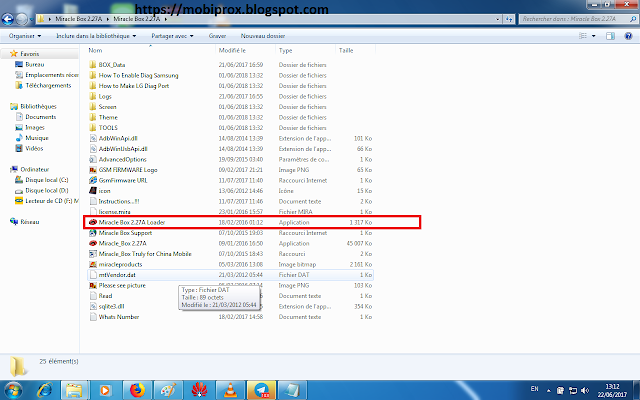Viewport: 640px width, 400px height.
Task: Open Documents library in sidebar
Action: 40,117
